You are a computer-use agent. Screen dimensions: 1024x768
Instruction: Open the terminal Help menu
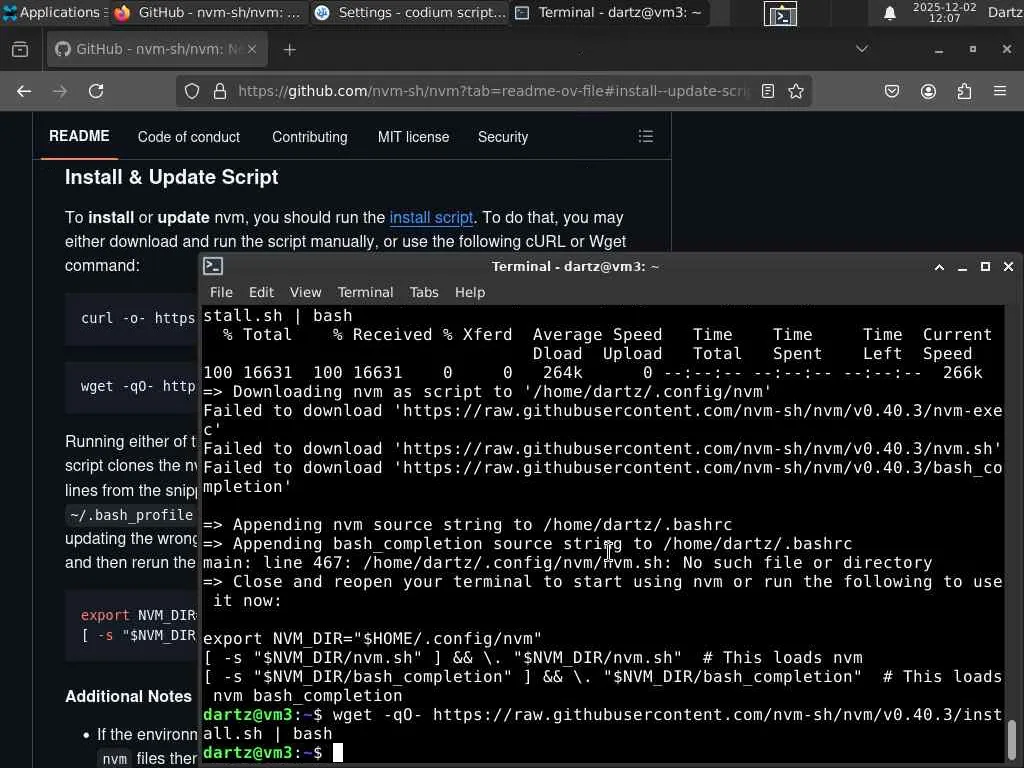[470, 293]
